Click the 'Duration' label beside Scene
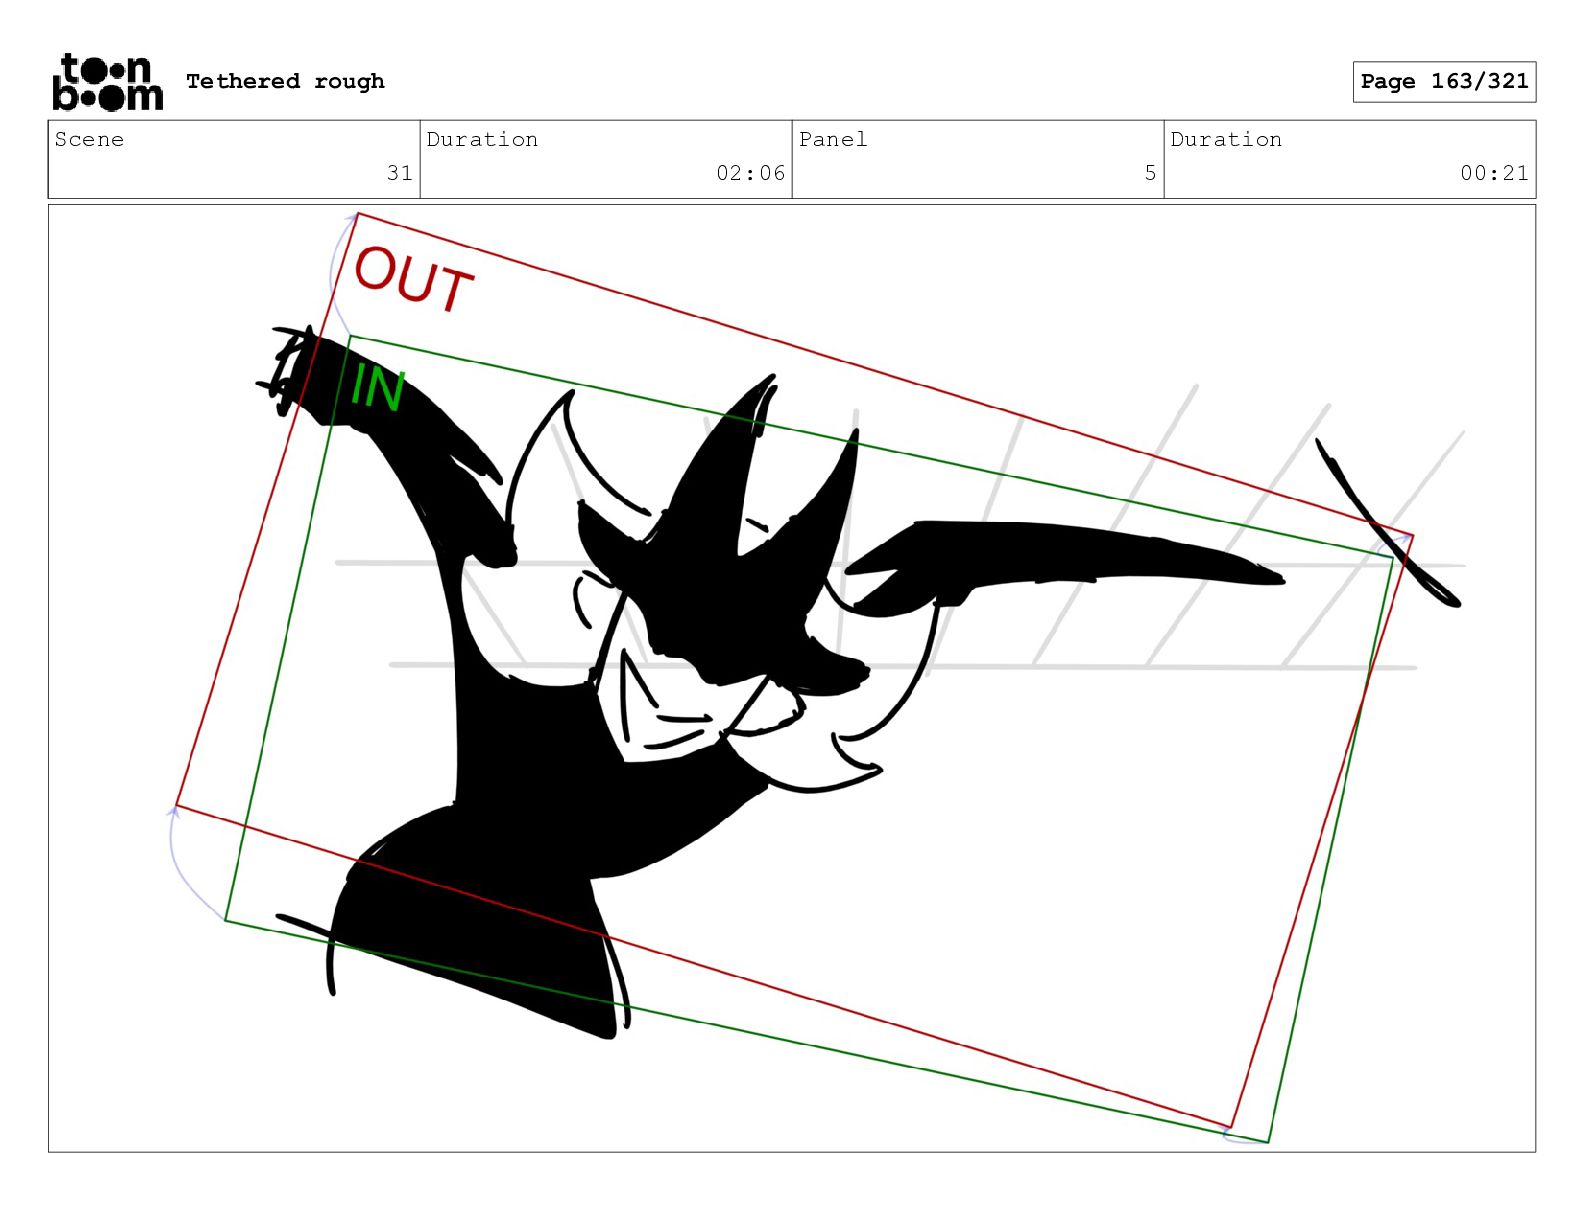The width and height of the screenshot is (1584, 1224). click(x=482, y=139)
